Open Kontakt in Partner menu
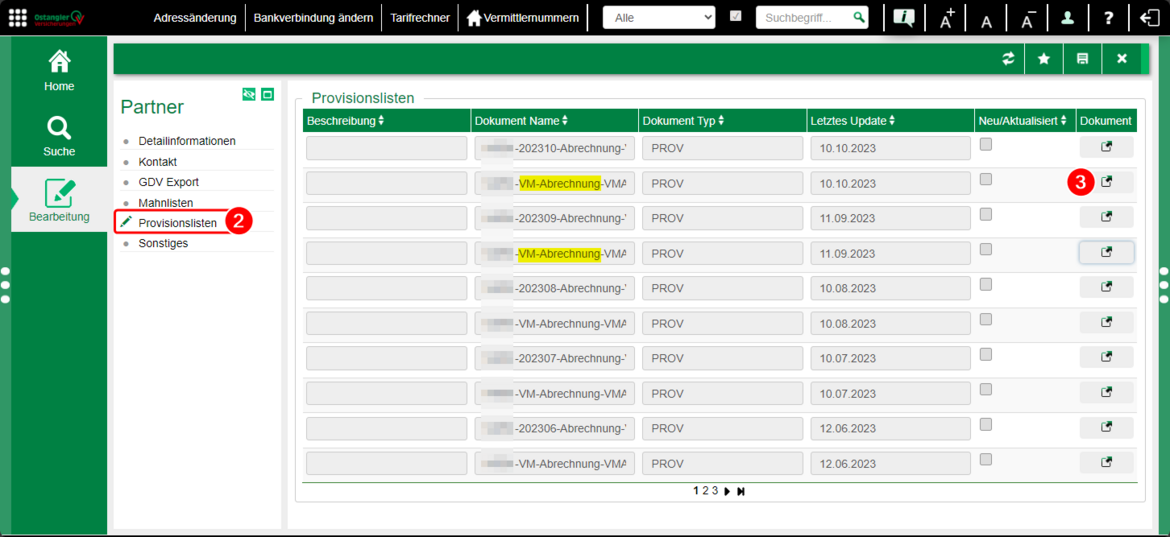The width and height of the screenshot is (1170, 537). point(157,161)
